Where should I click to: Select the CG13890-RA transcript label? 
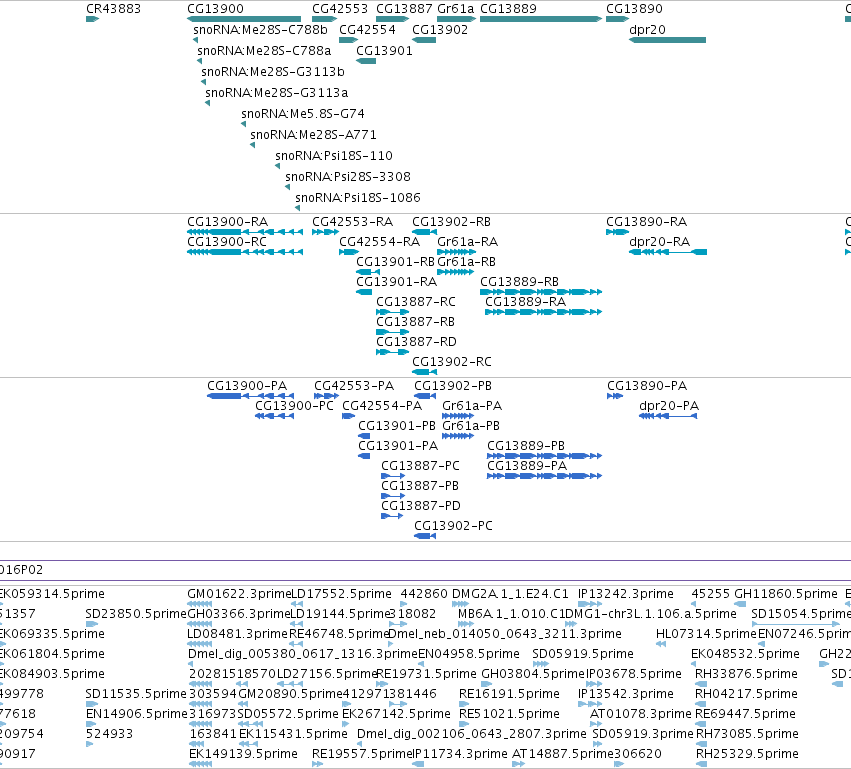tap(646, 222)
